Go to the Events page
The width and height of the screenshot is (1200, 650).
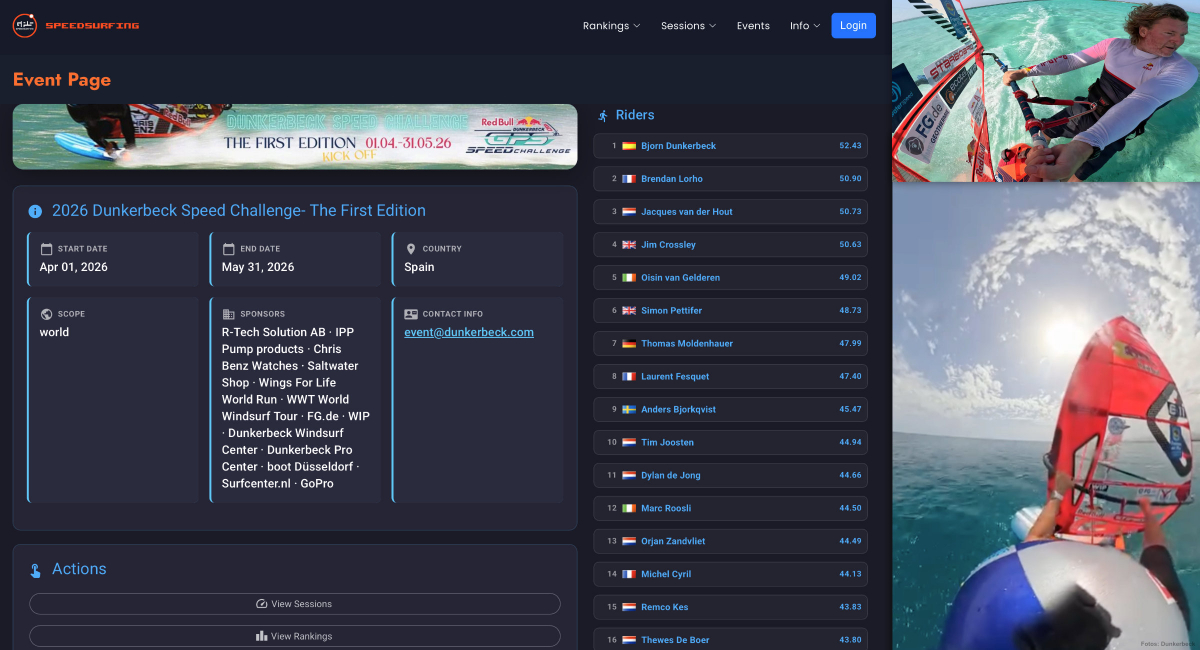pyautogui.click(x=753, y=26)
